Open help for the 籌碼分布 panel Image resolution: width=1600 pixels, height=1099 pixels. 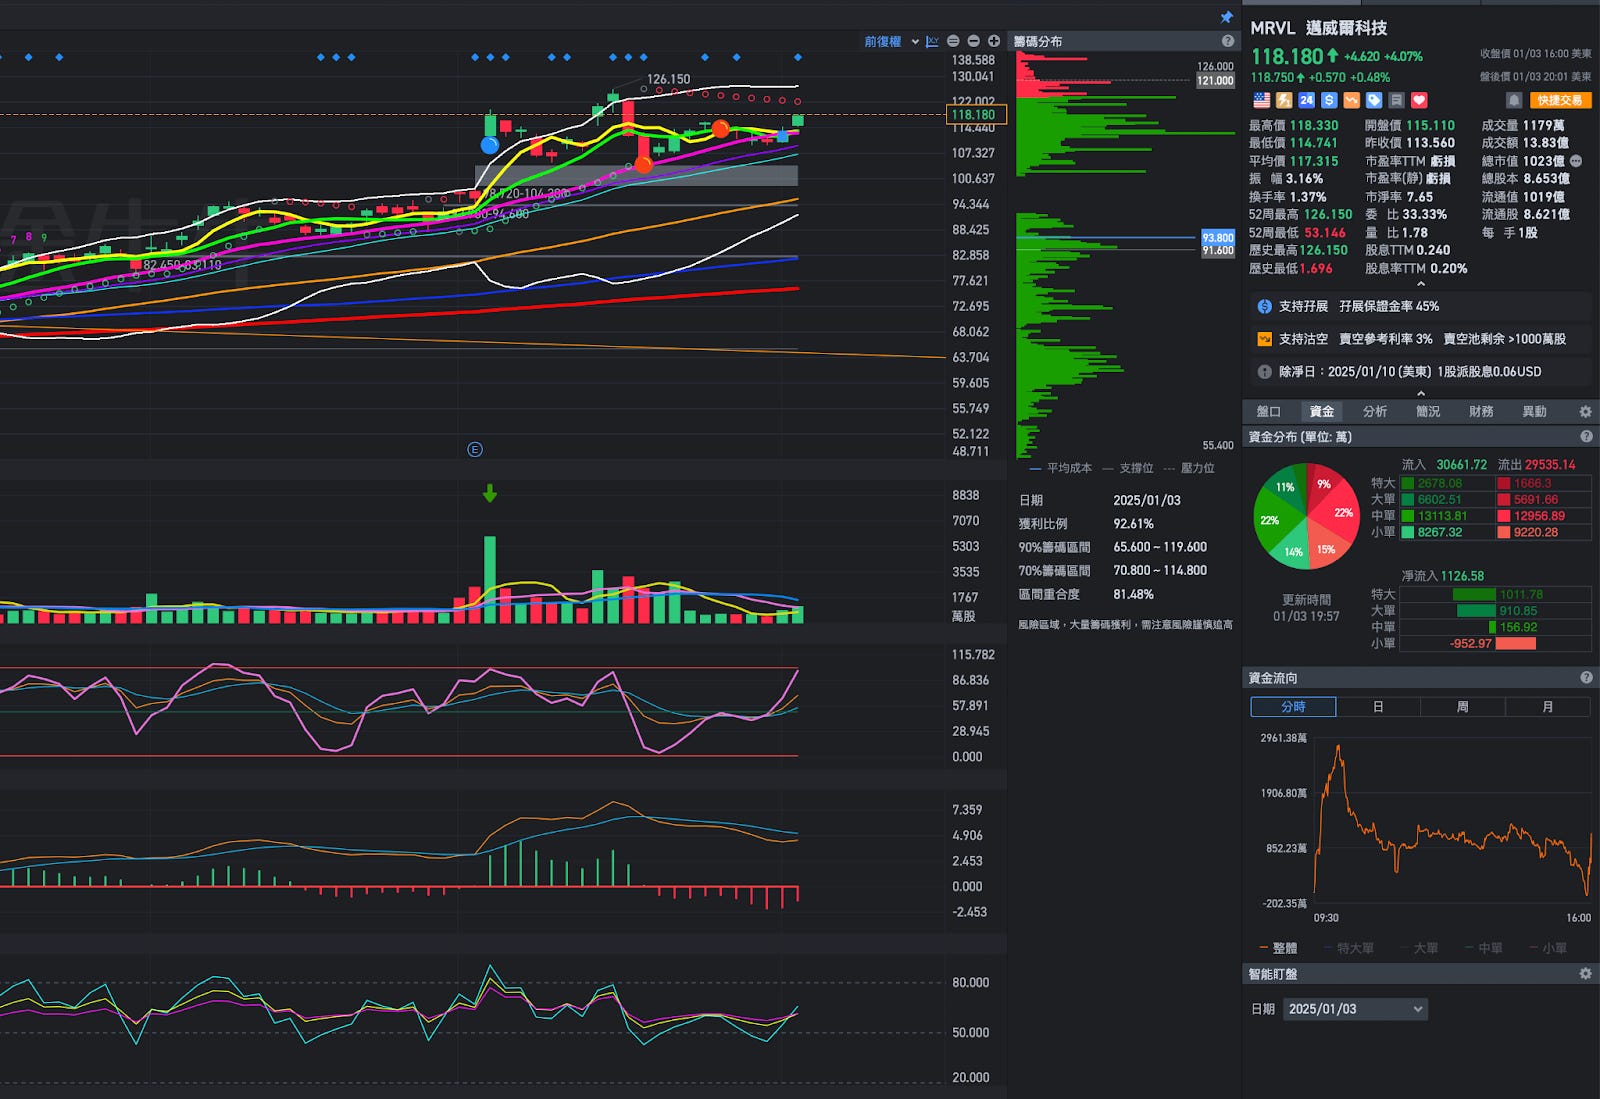coord(1227,41)
